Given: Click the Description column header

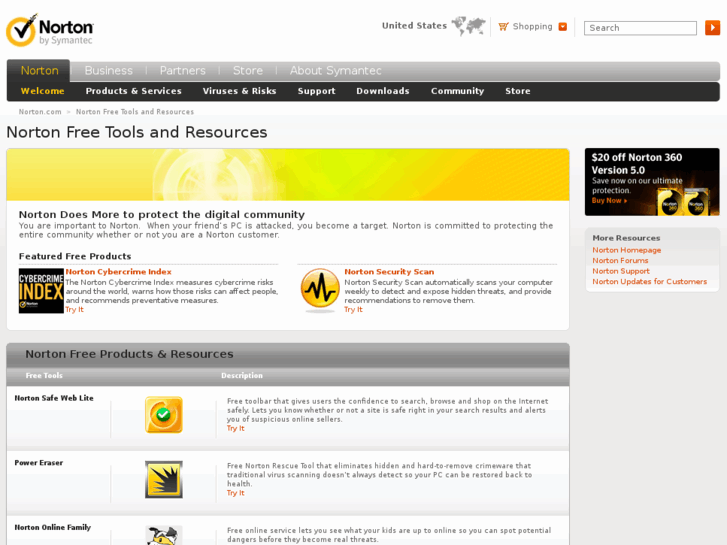Looking at the screenshot, I should (242, 375).
